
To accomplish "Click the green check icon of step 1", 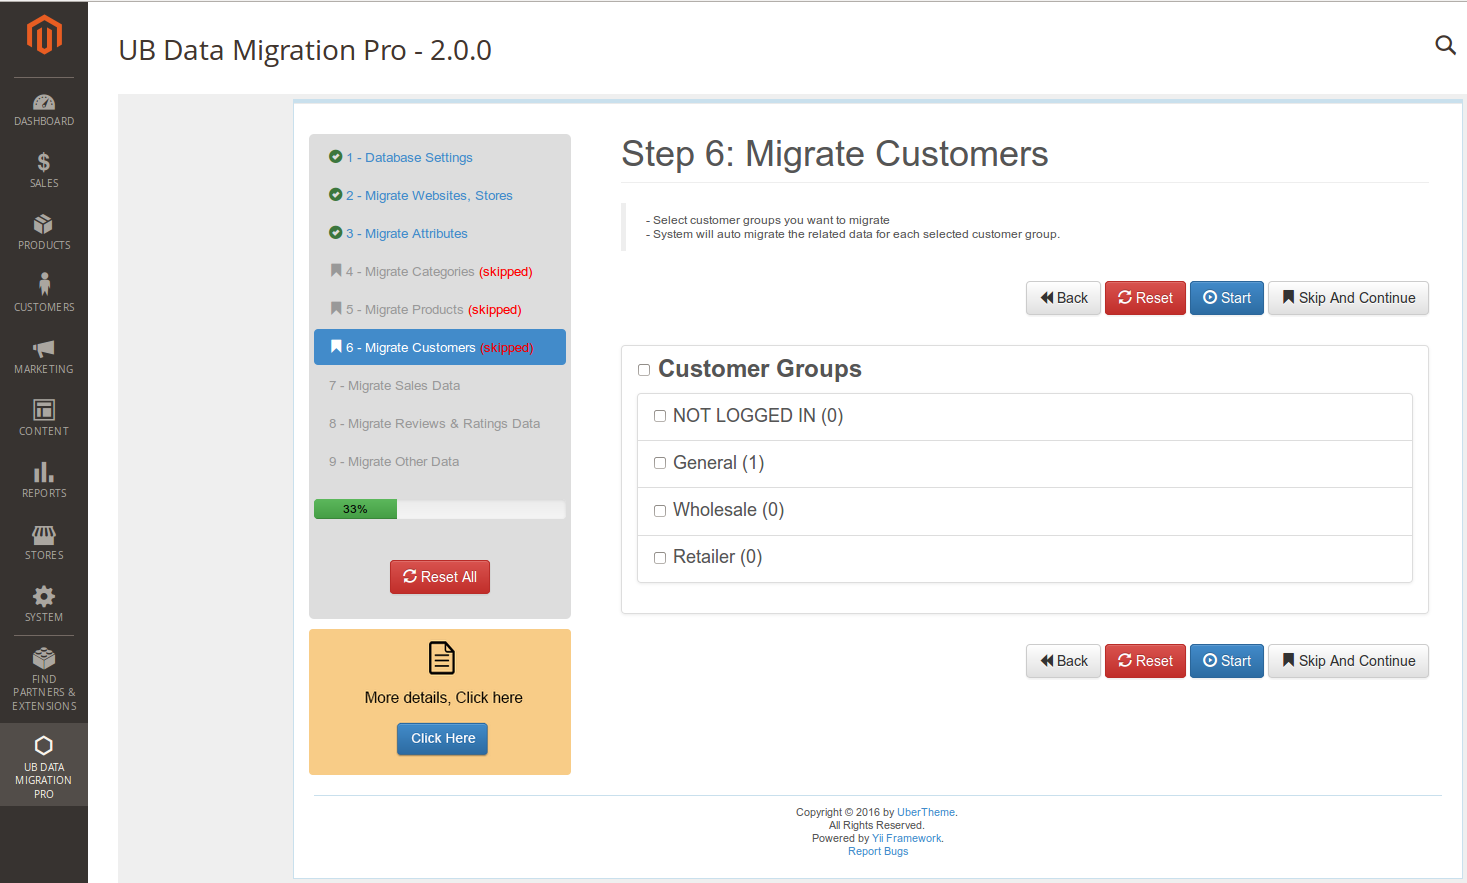I will 336,157.
